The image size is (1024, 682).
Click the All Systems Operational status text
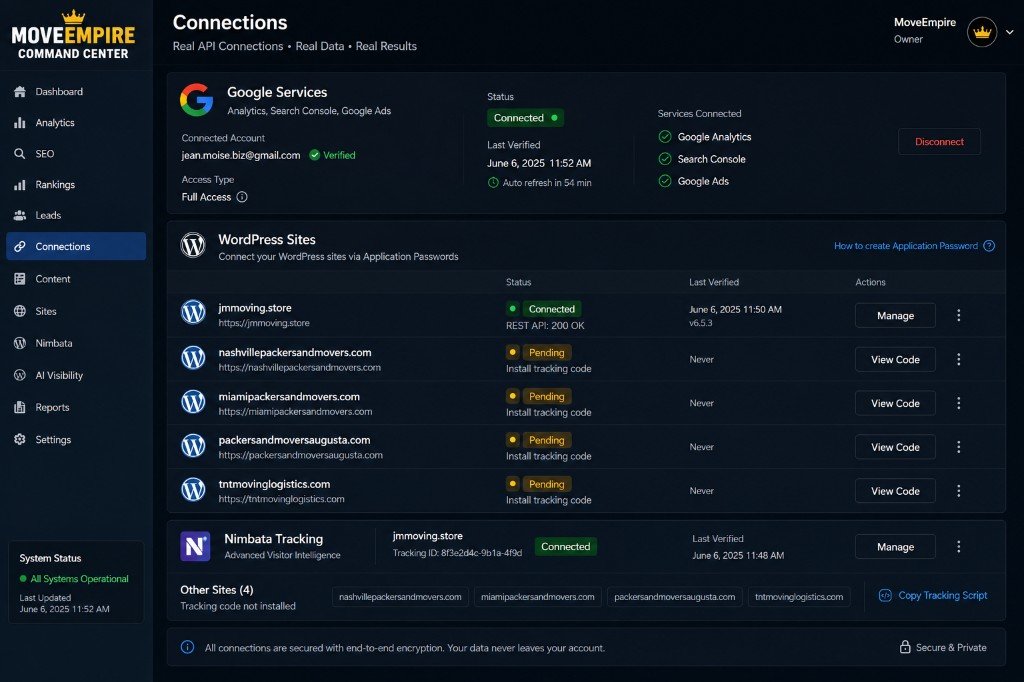click(80, 579)
